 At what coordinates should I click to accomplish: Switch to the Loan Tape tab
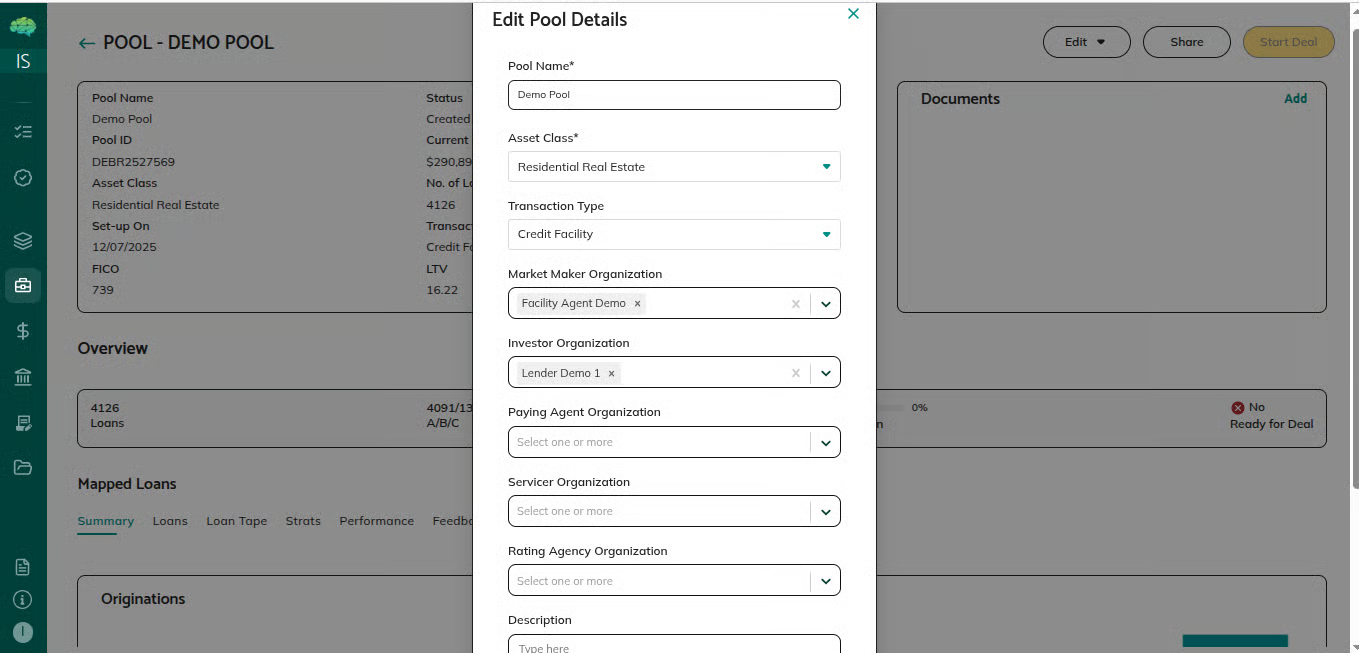(x=236, y=521)
